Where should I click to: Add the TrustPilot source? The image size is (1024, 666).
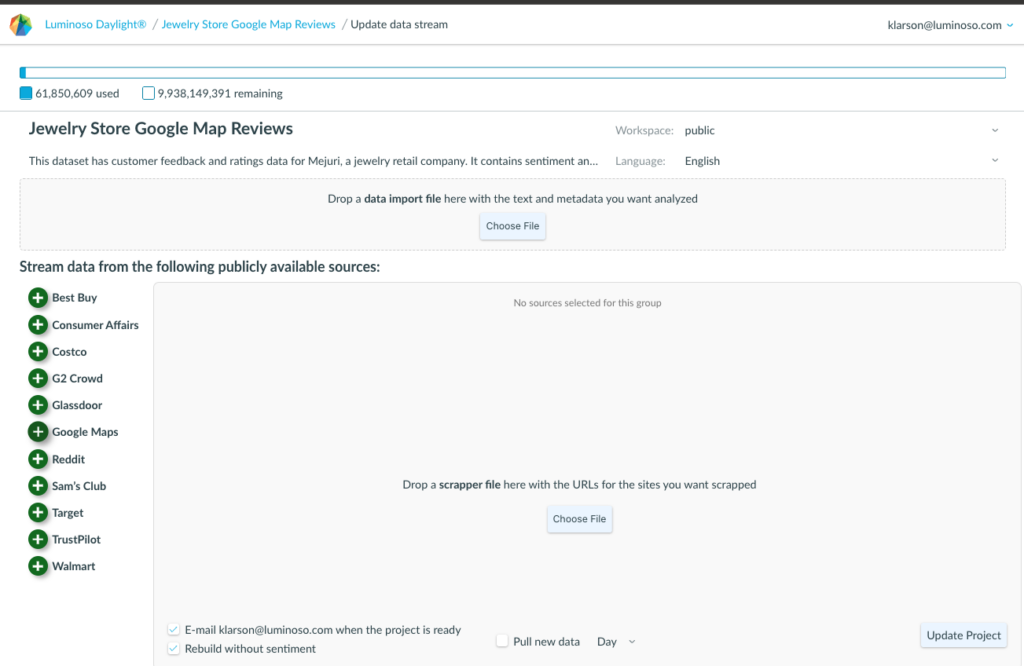point(38,539)
